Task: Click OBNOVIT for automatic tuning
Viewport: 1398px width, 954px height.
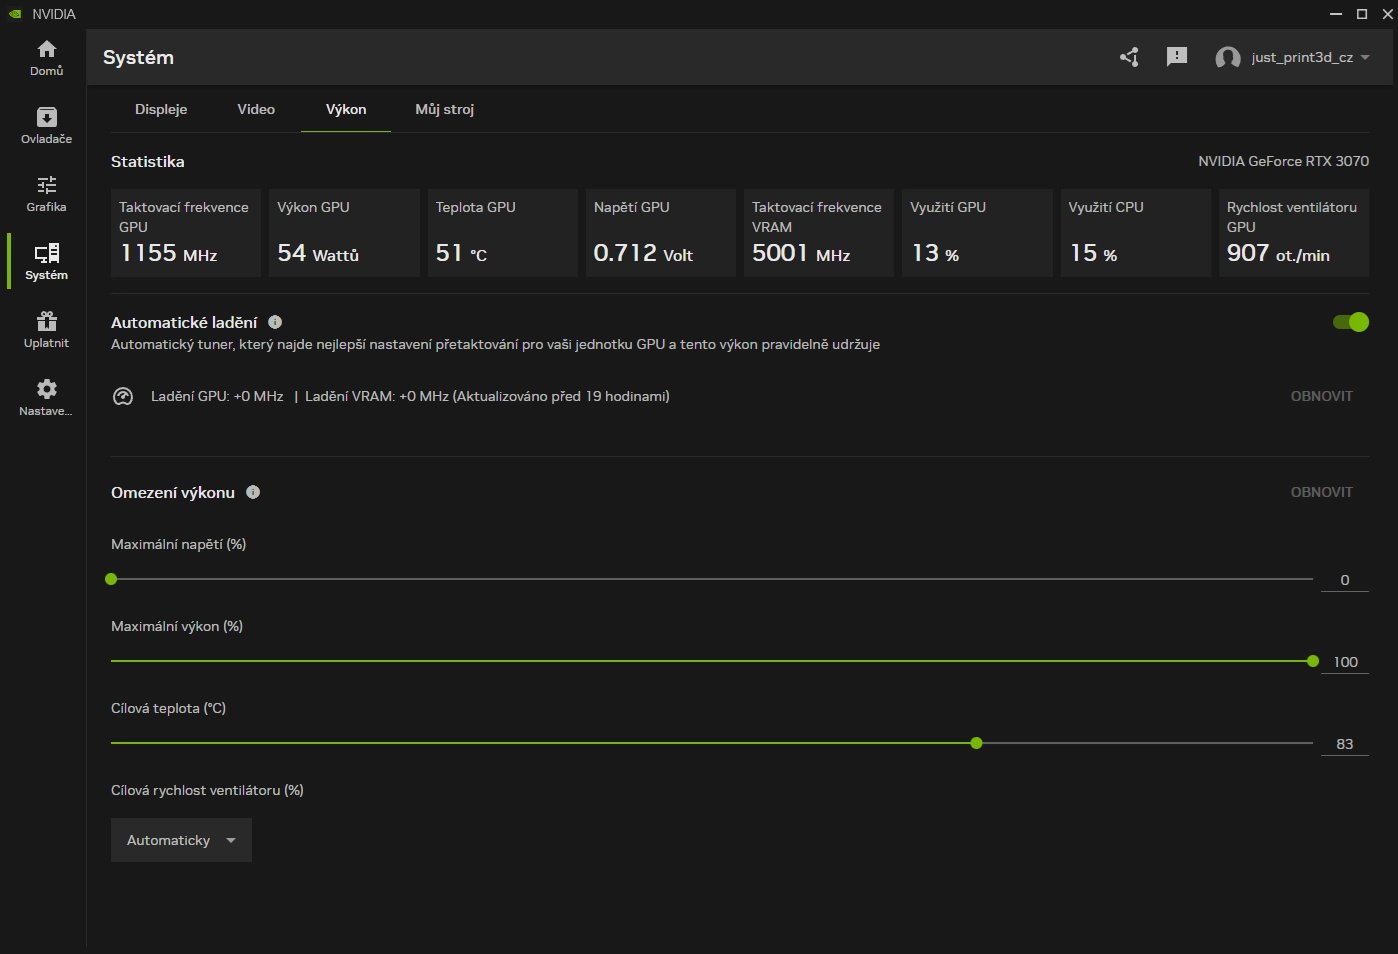Action: tap(1321, 396)
